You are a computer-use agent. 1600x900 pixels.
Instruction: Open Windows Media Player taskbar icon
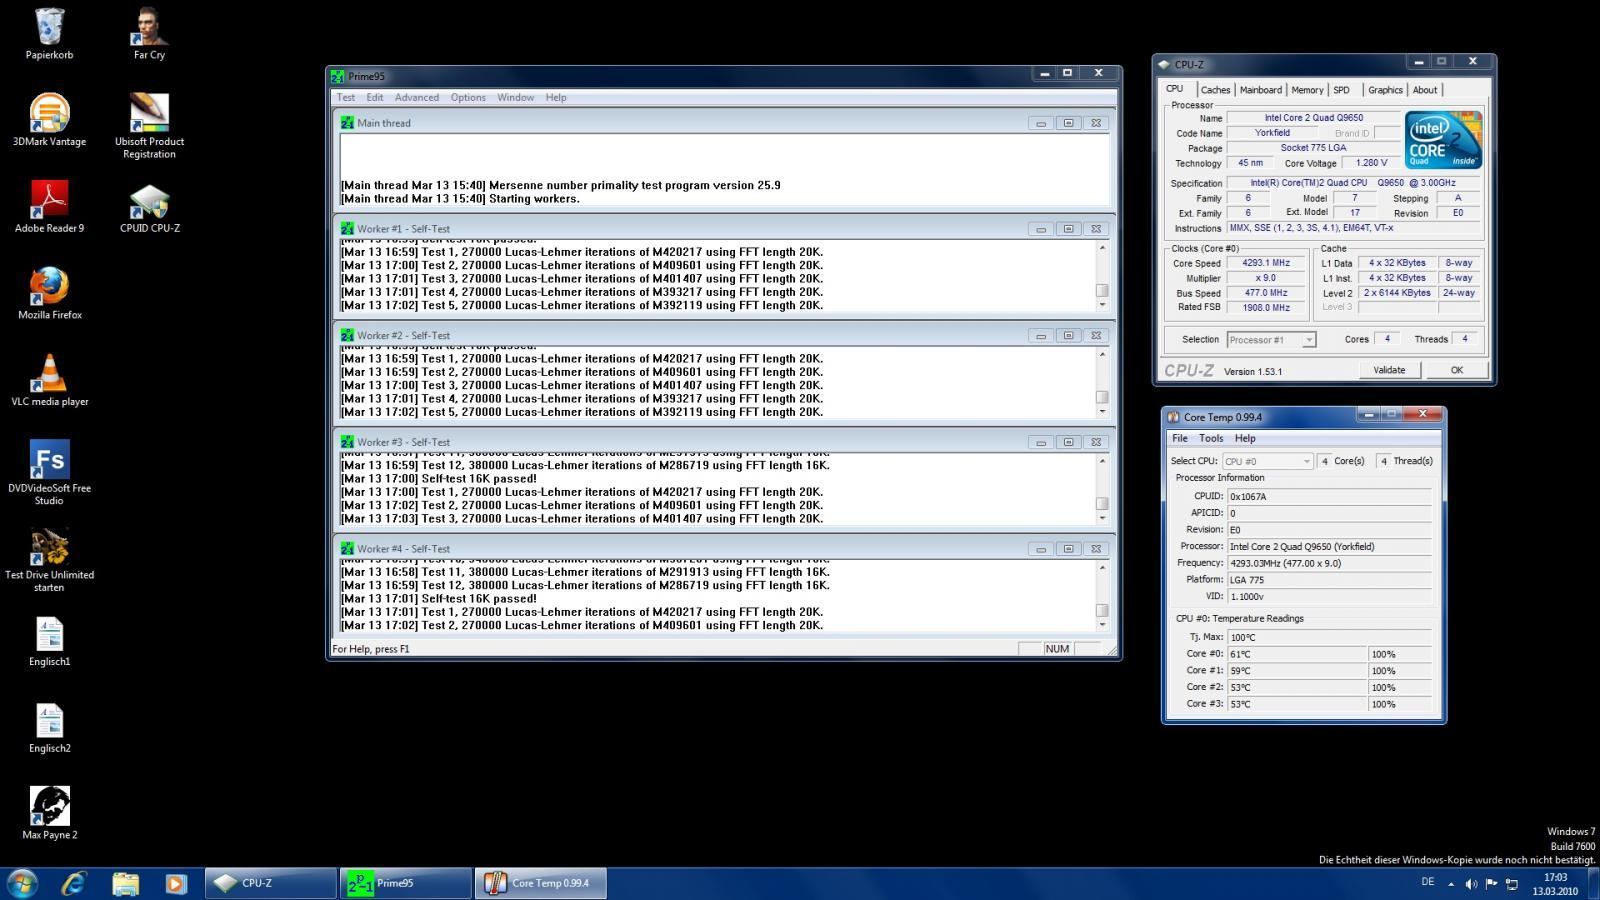click(176, 883)
